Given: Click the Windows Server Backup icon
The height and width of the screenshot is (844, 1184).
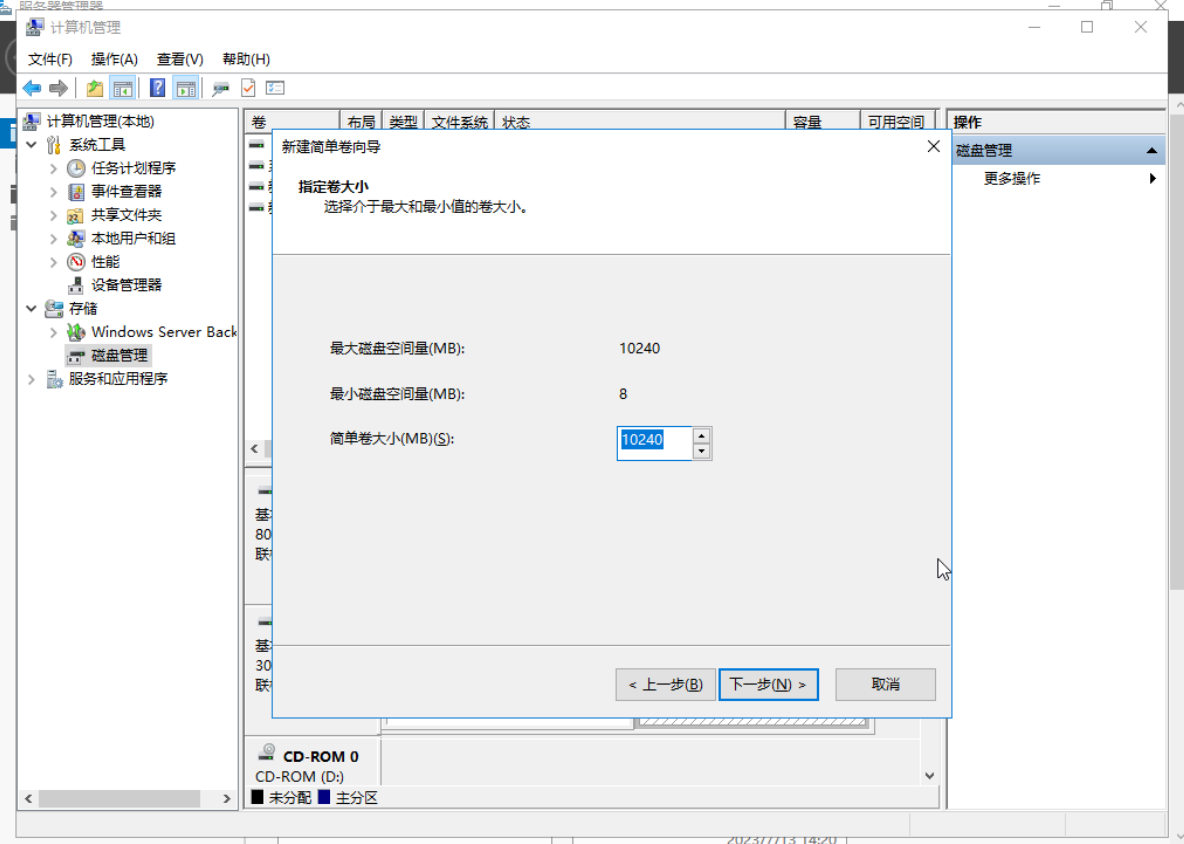Looking at the screenshot, I should pos(76,332).
